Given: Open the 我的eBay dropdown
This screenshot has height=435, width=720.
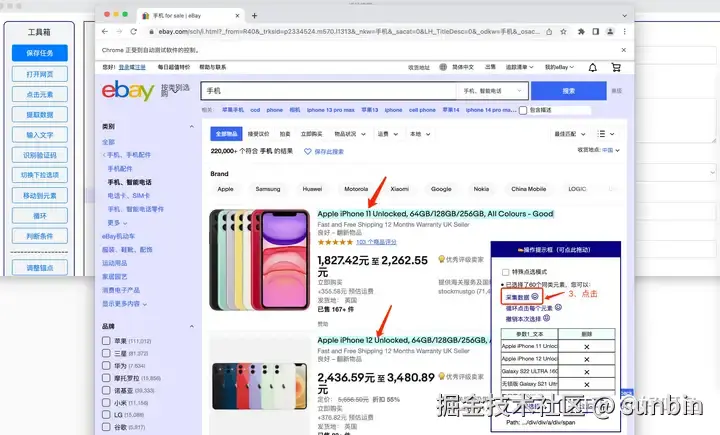Looking at the screenshot, I should [x=559, y=67].
